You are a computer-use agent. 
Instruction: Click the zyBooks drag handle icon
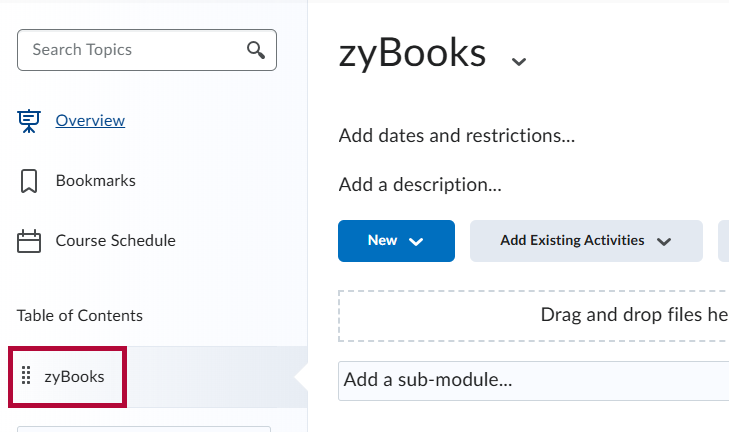pos(27,377)
